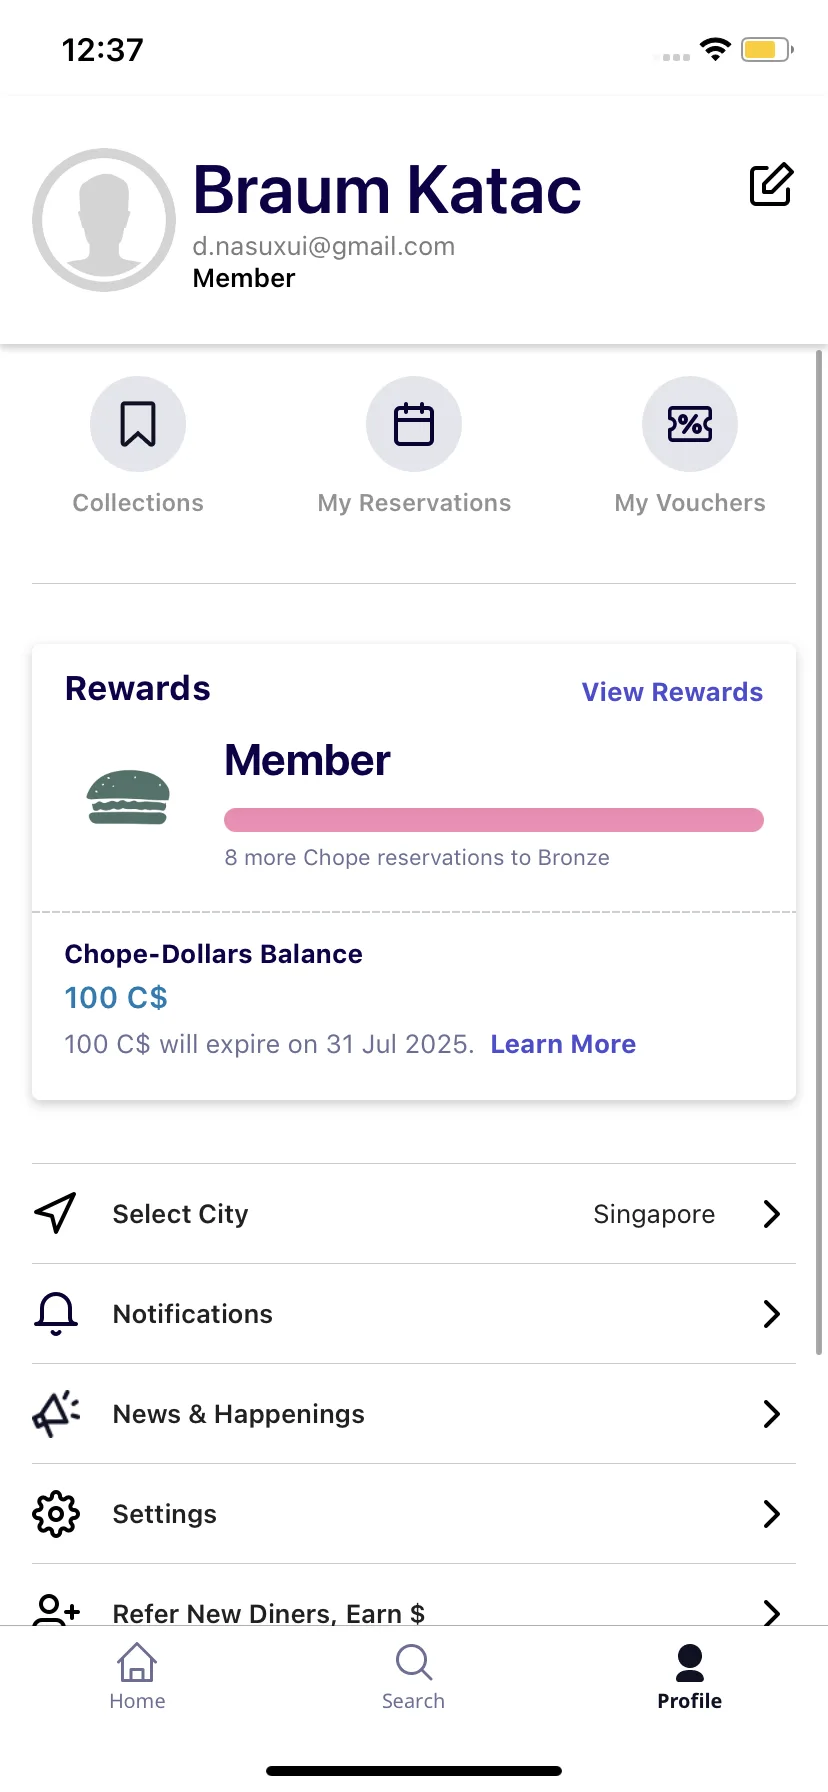Select the Profile tab
This screenshot has height=1792, width=828.
click(x=689, y=1677)
